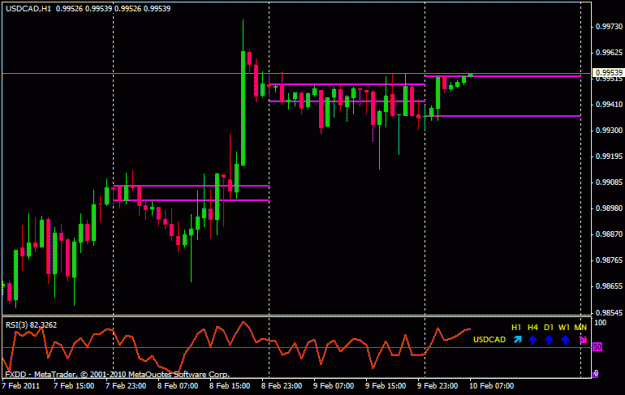Click the 7 Feb 23:00 time label
The image size is (625, 395).
(x=126, y=386)
